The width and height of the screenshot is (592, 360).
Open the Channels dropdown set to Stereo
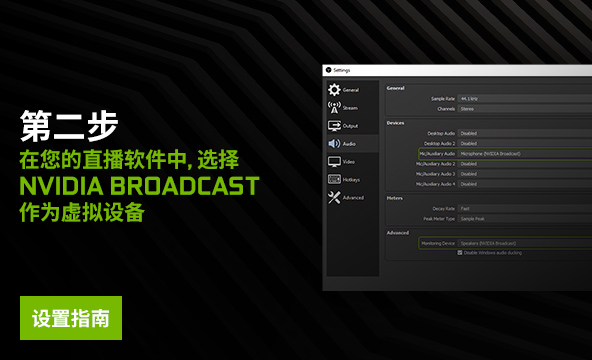point(525,109)
